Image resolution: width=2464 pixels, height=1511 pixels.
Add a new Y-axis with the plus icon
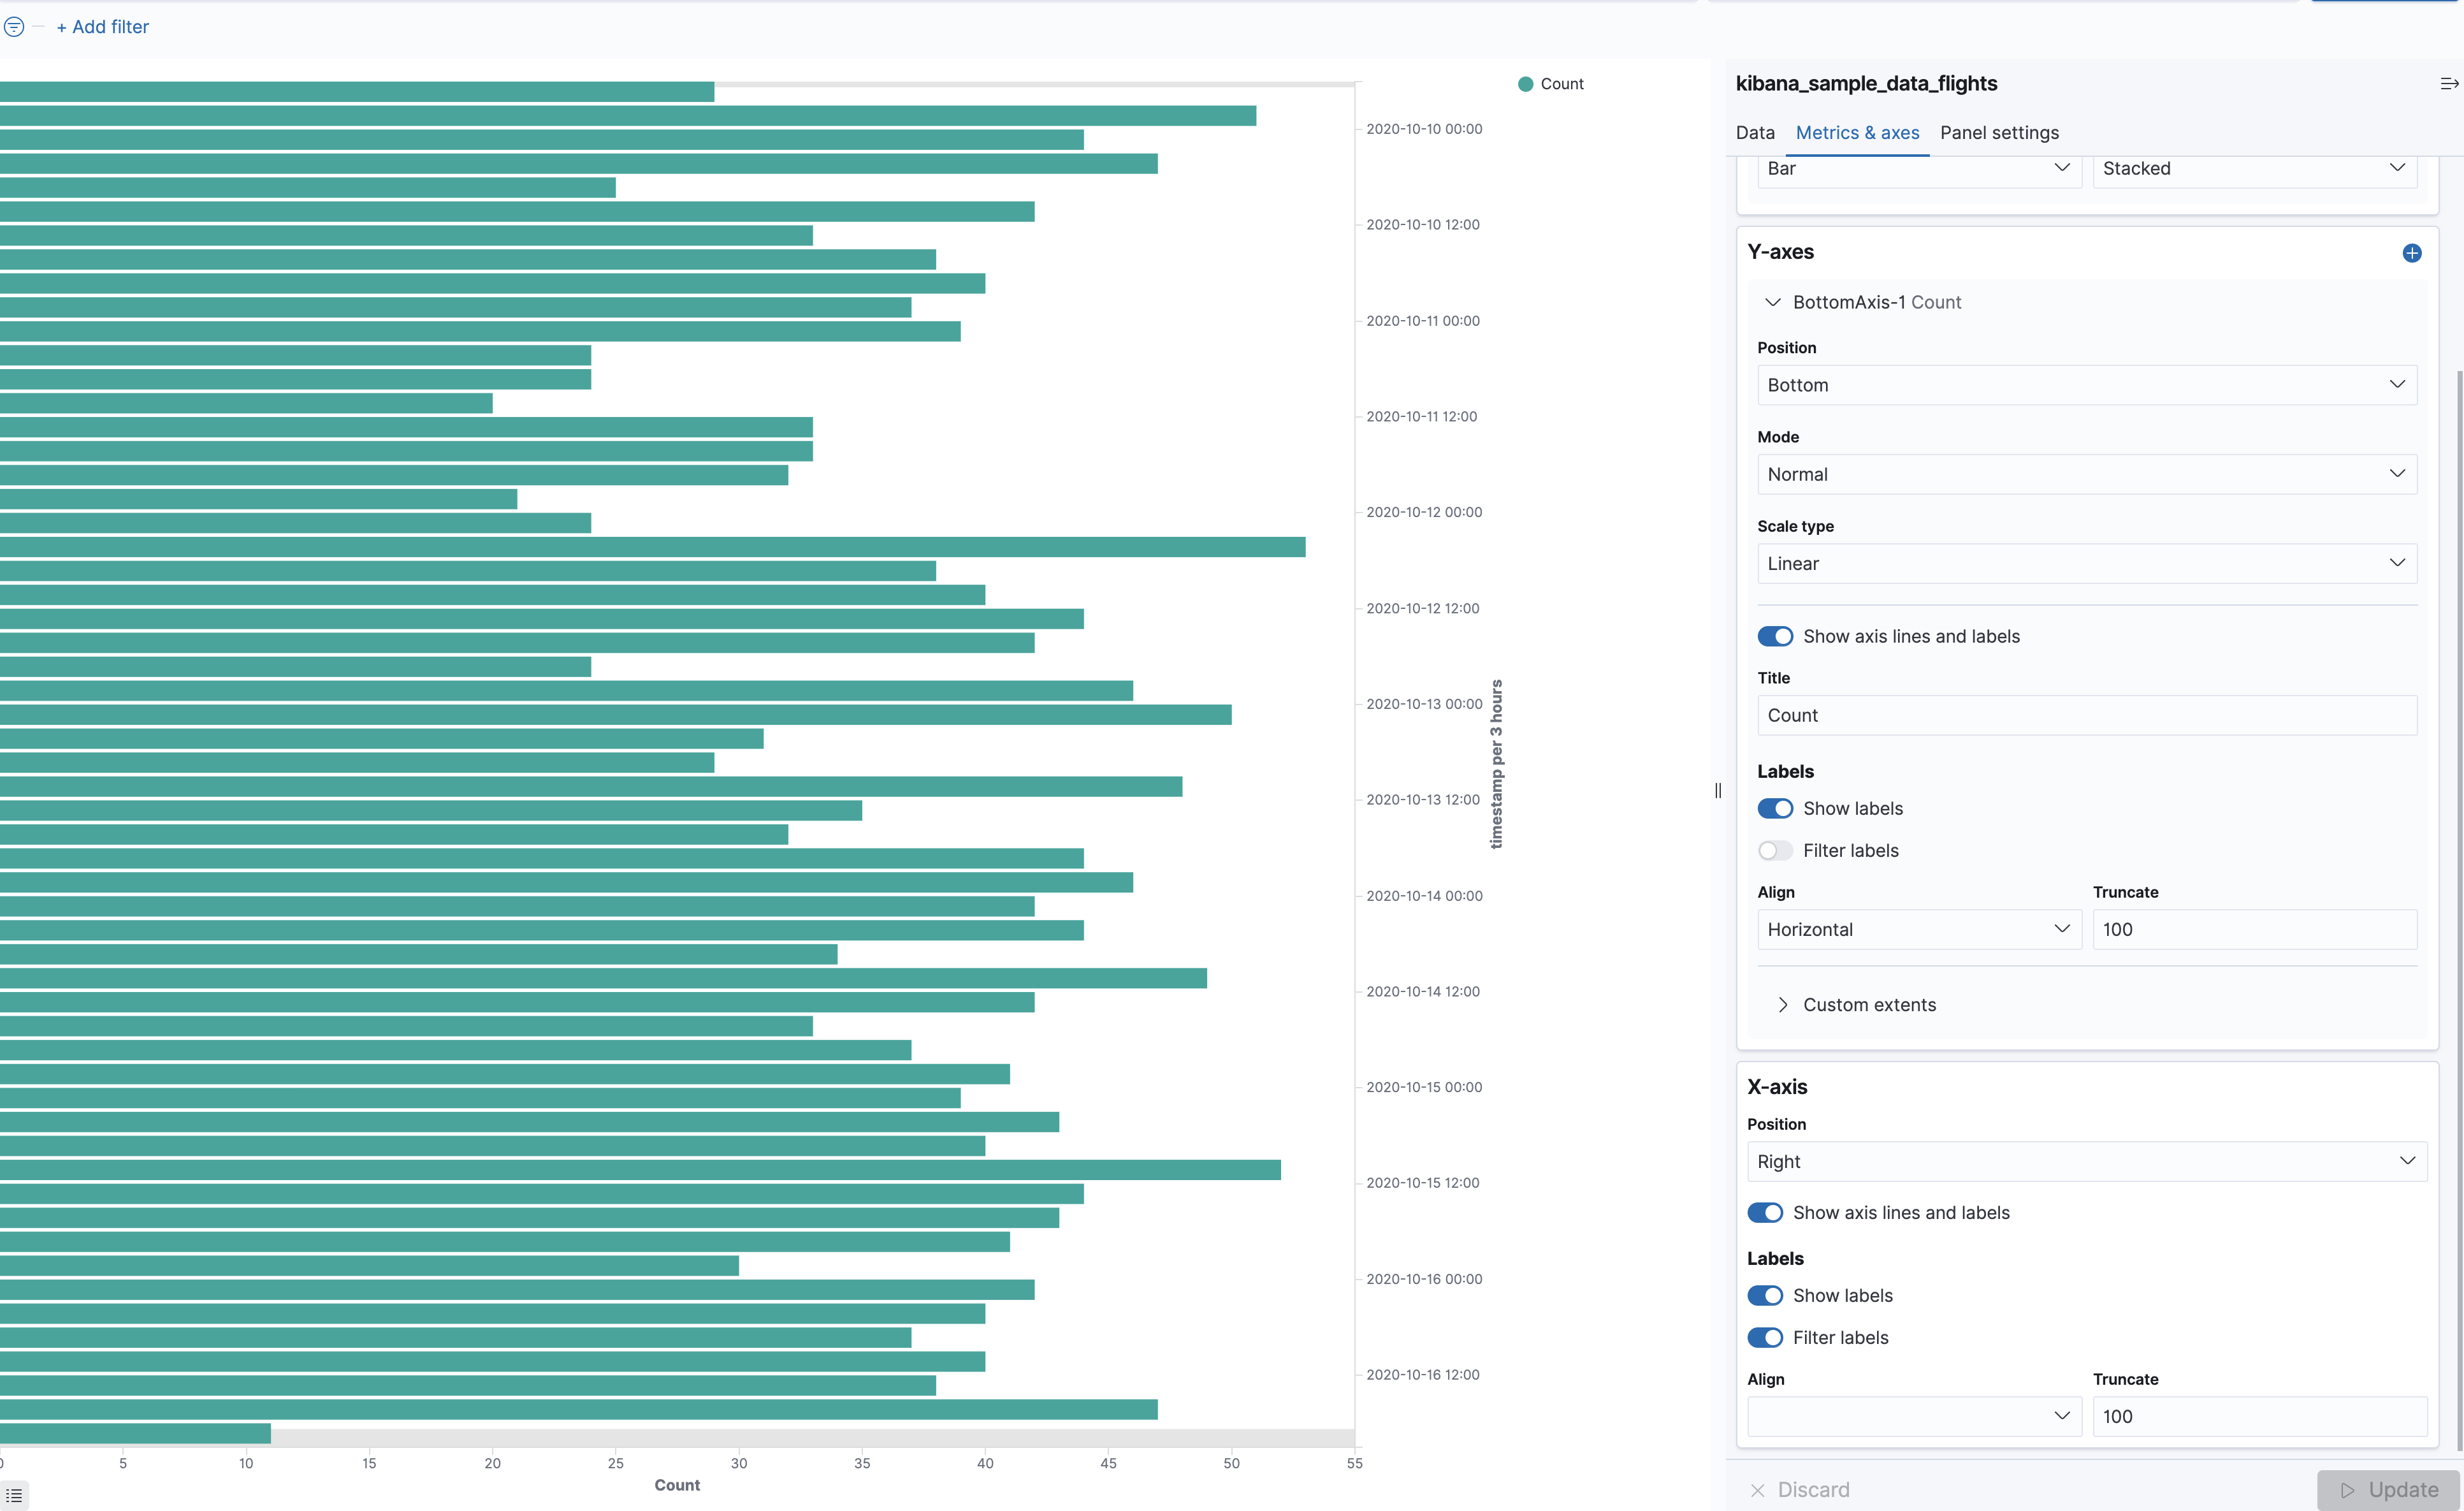(2412, 253)
